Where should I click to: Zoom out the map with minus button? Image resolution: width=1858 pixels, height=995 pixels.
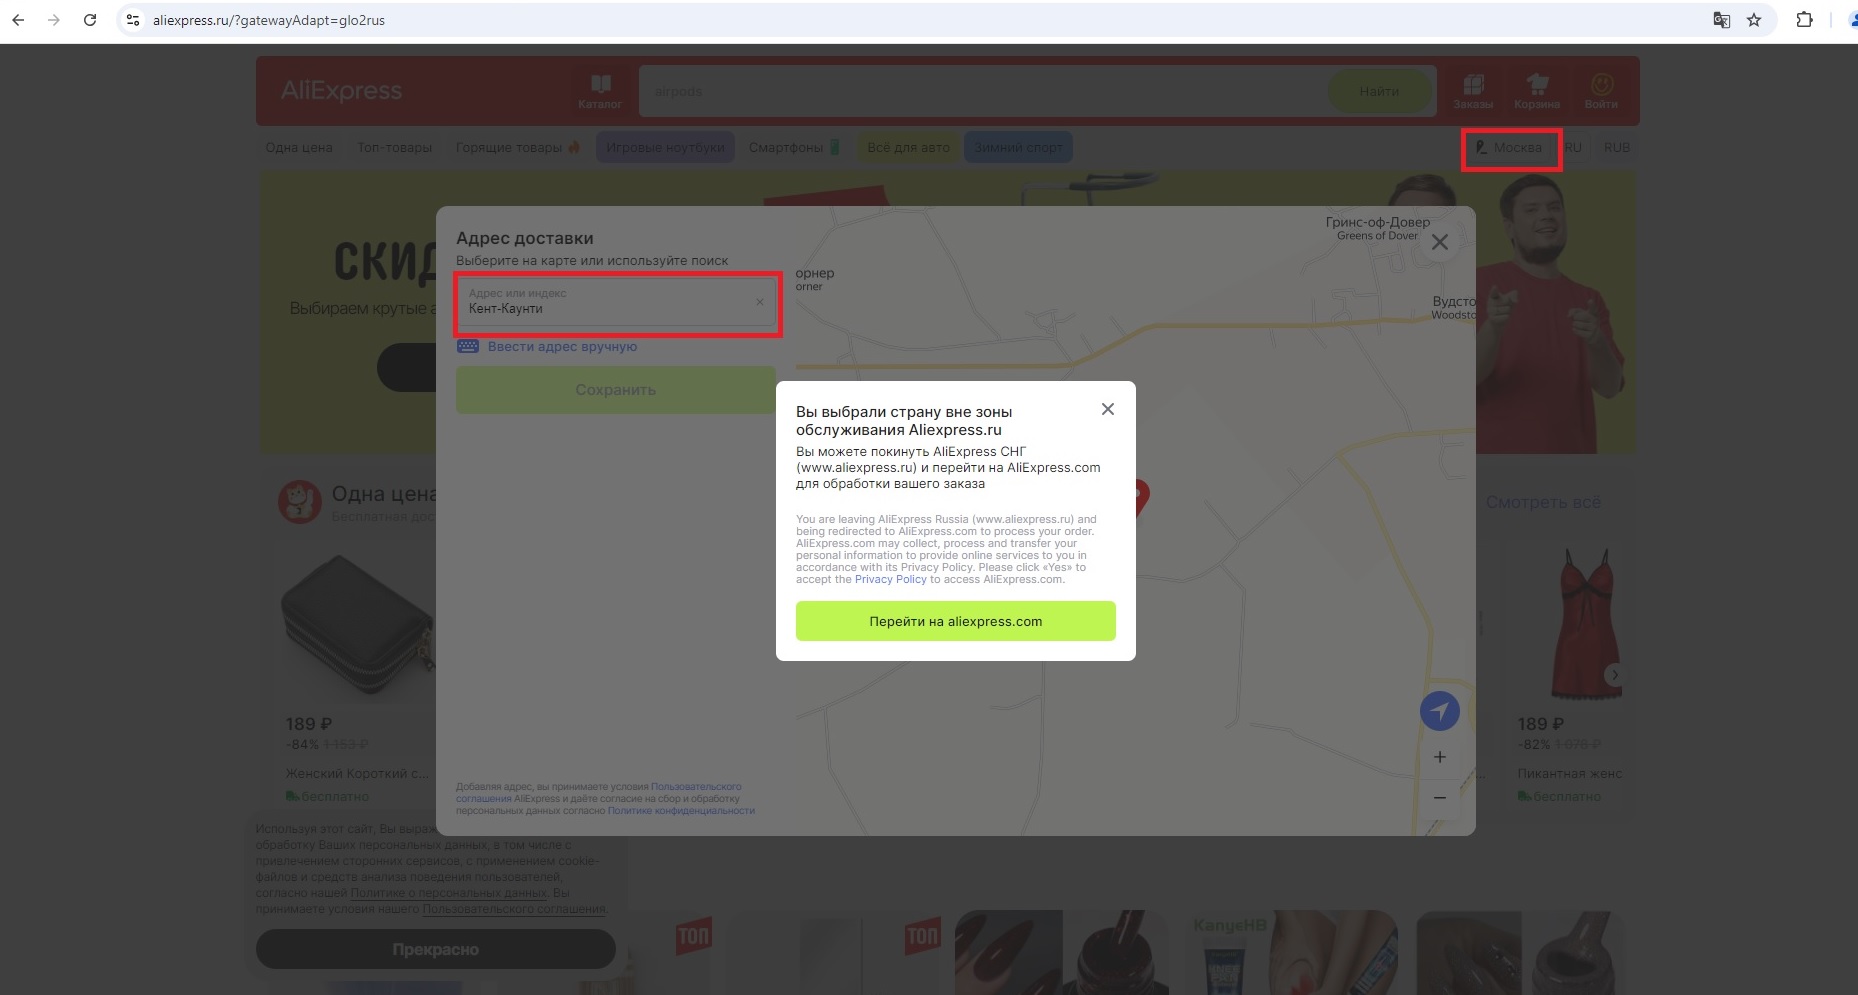pyautogui.click(x=1440, y=797)
